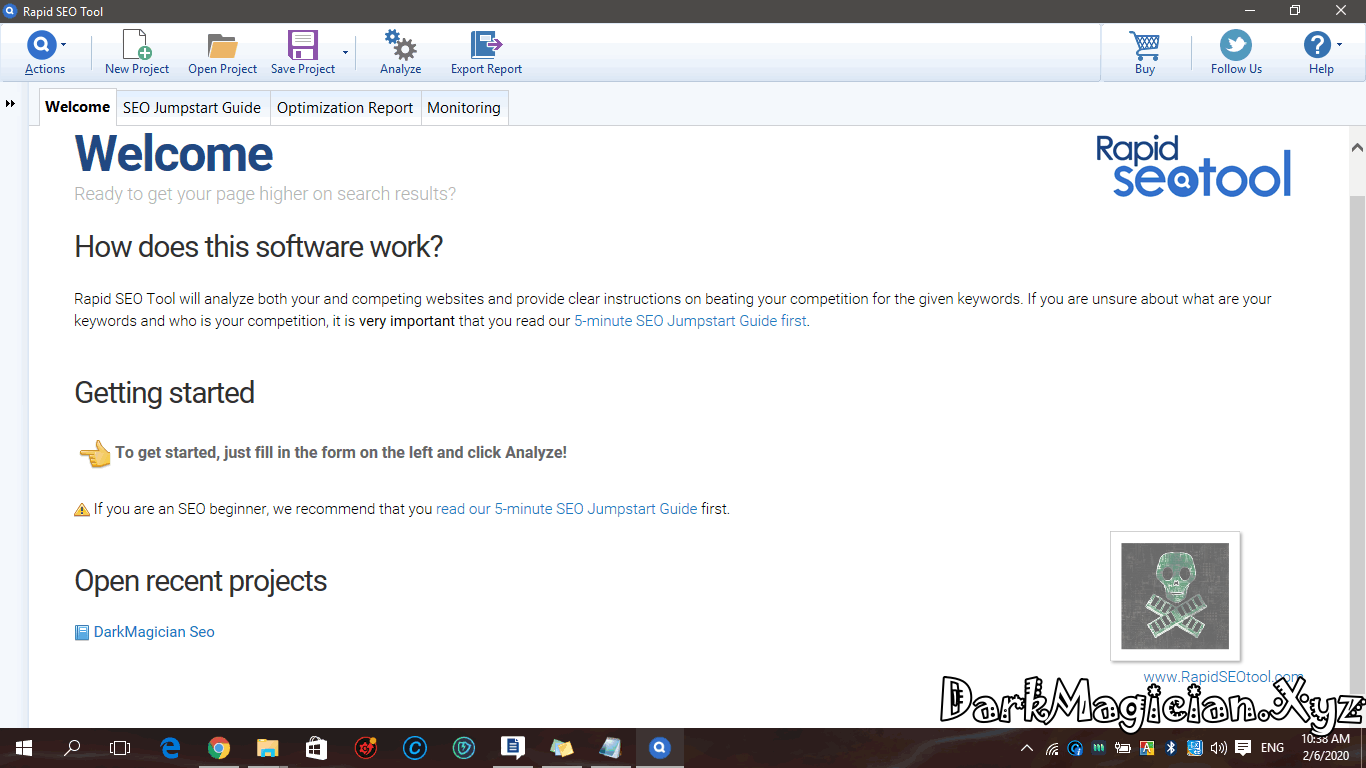Screen dimensions: 1366x768
Task: Open the Actions menu icon
Action: [x=41, y=45]
